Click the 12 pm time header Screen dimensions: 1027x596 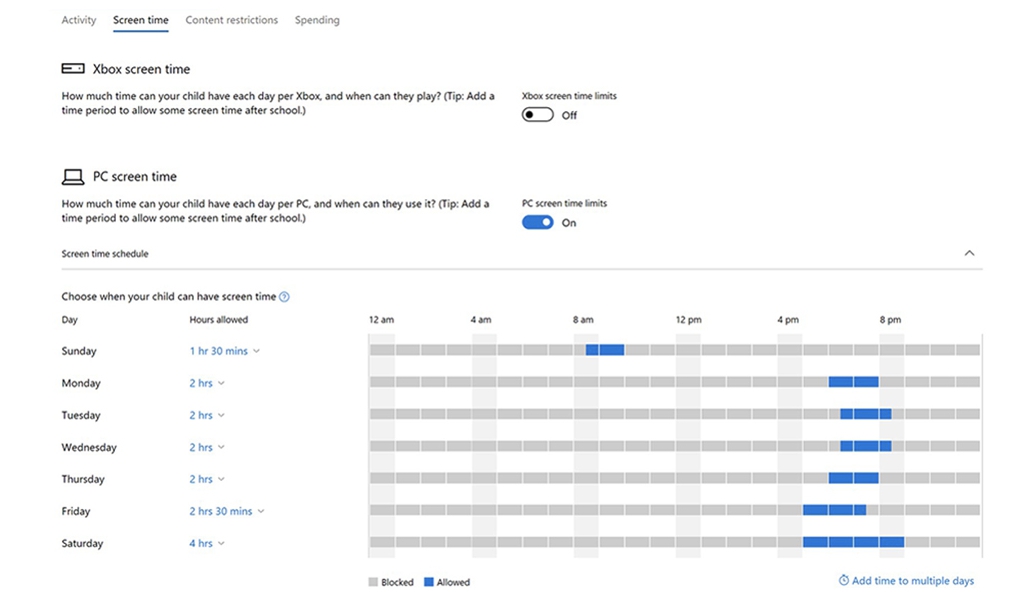[x=688, y=320]
